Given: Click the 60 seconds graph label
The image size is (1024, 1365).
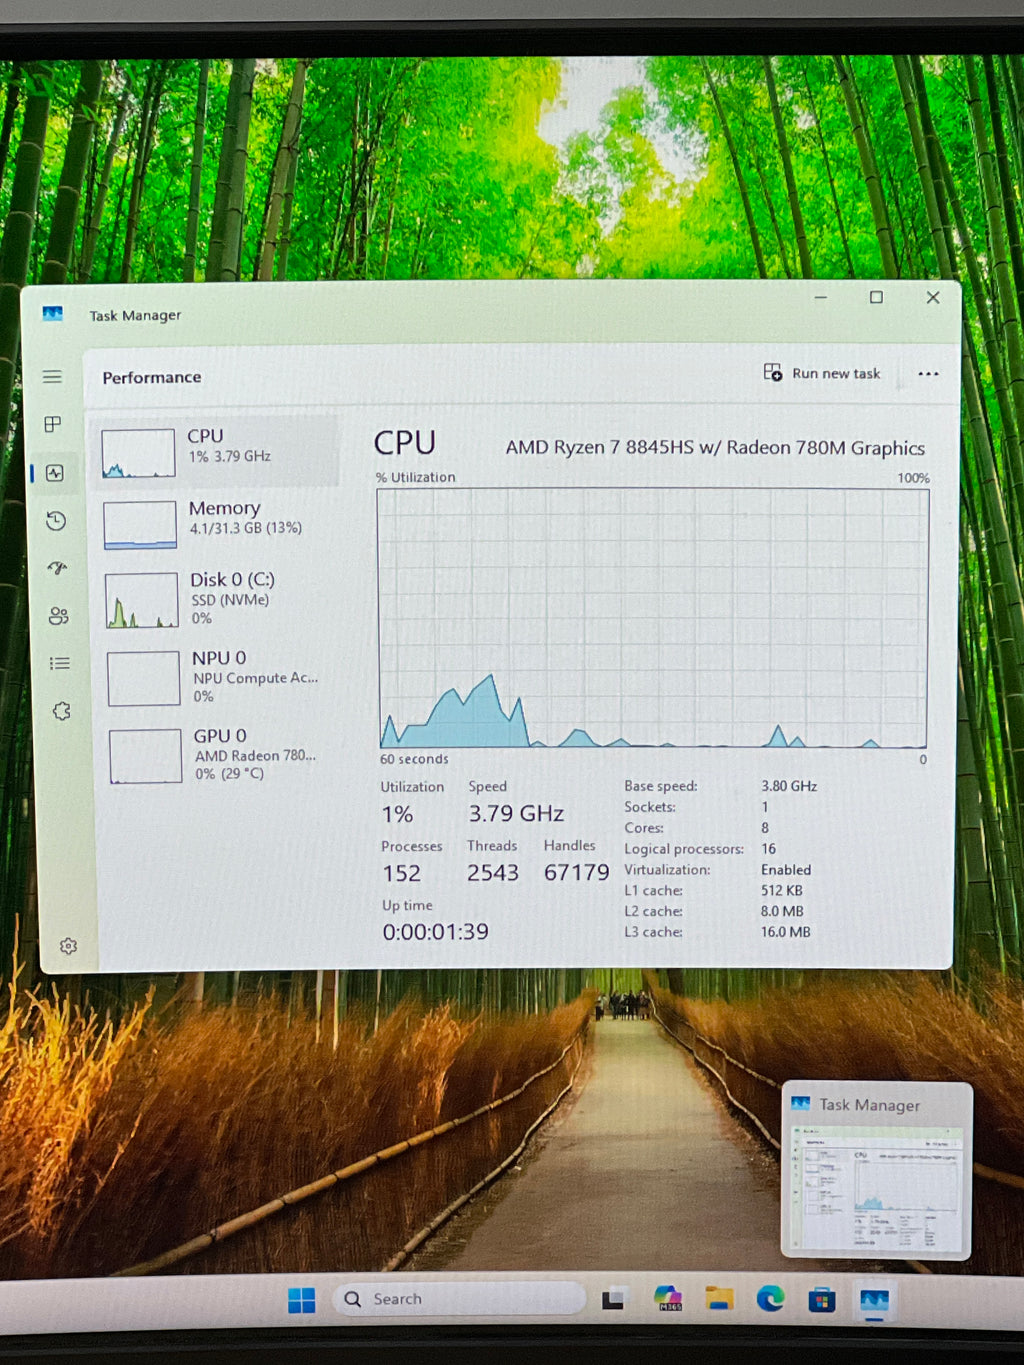Looking at the screenshot, I should click(414, 759).
